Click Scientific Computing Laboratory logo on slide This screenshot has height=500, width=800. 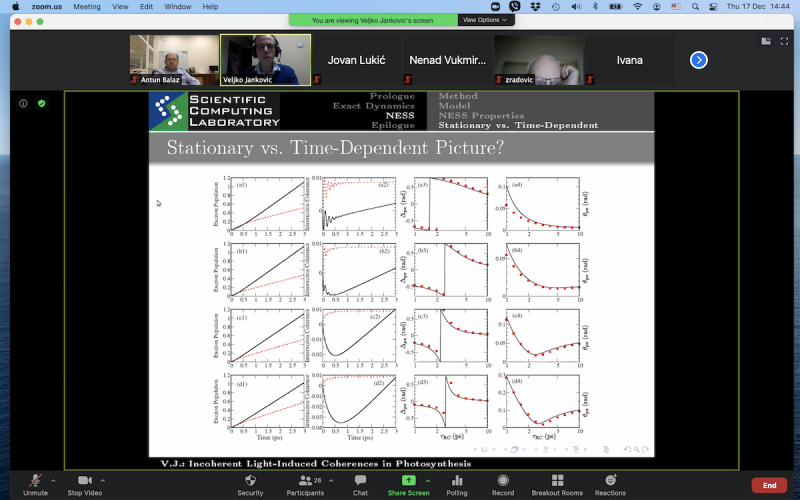215,111
